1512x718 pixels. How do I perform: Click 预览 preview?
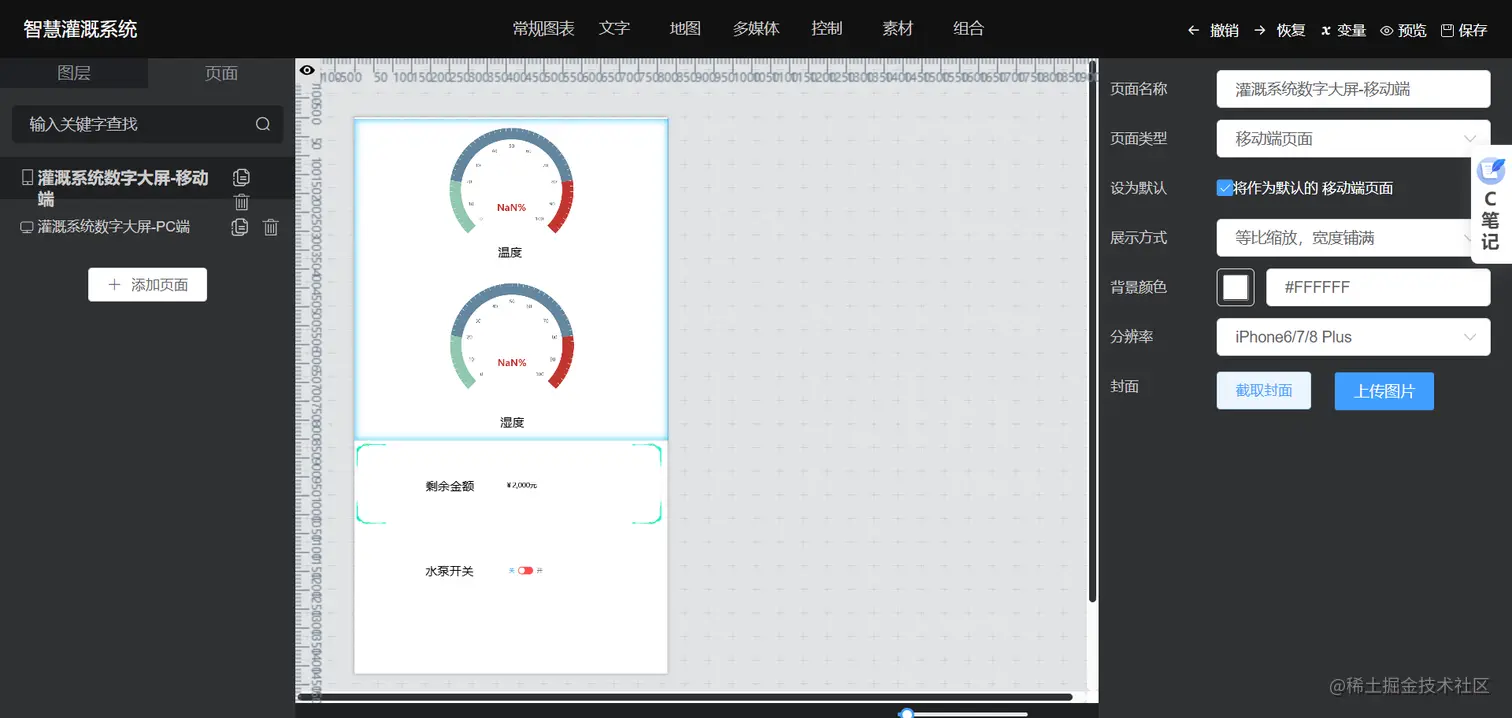[1403, 30]
